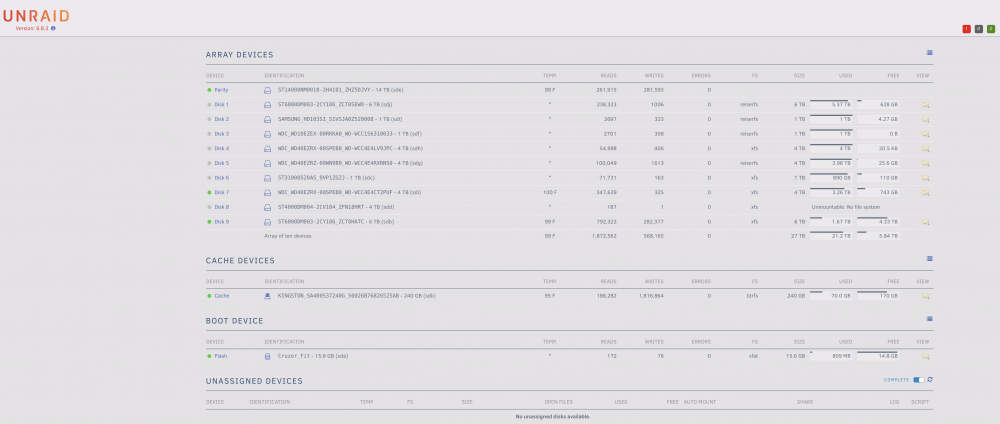Image resolution: width=1000 pixels, height=424 pixels.
Task: Click the Disk 1 drive icon
Action: [x=268, y=105]
